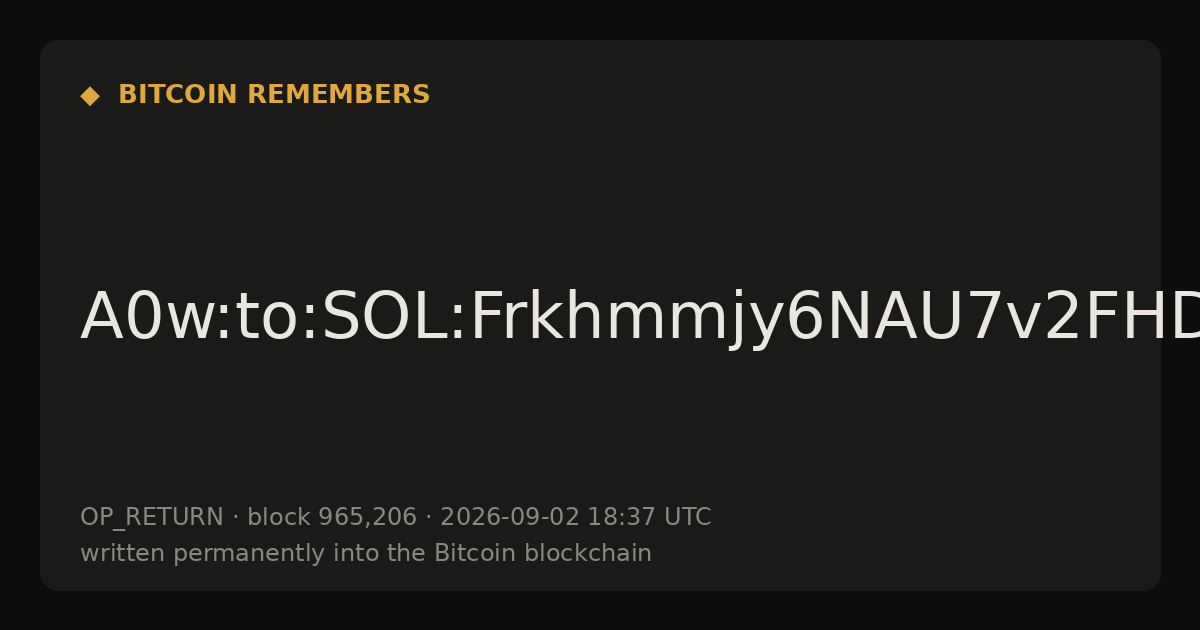The image size is (1200, 630).
Task: Click the OP_RETURN label
Action: pos(152,518)
